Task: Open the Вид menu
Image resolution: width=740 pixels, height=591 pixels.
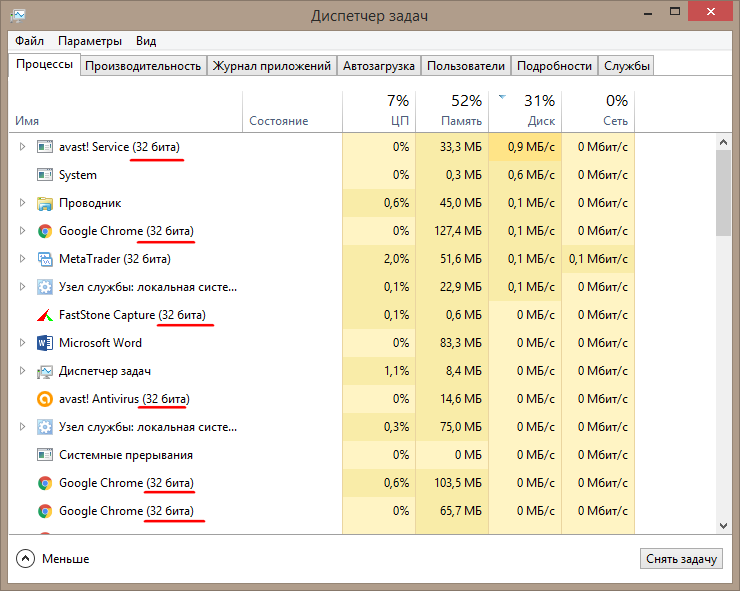Action: (x=146, y=41)
